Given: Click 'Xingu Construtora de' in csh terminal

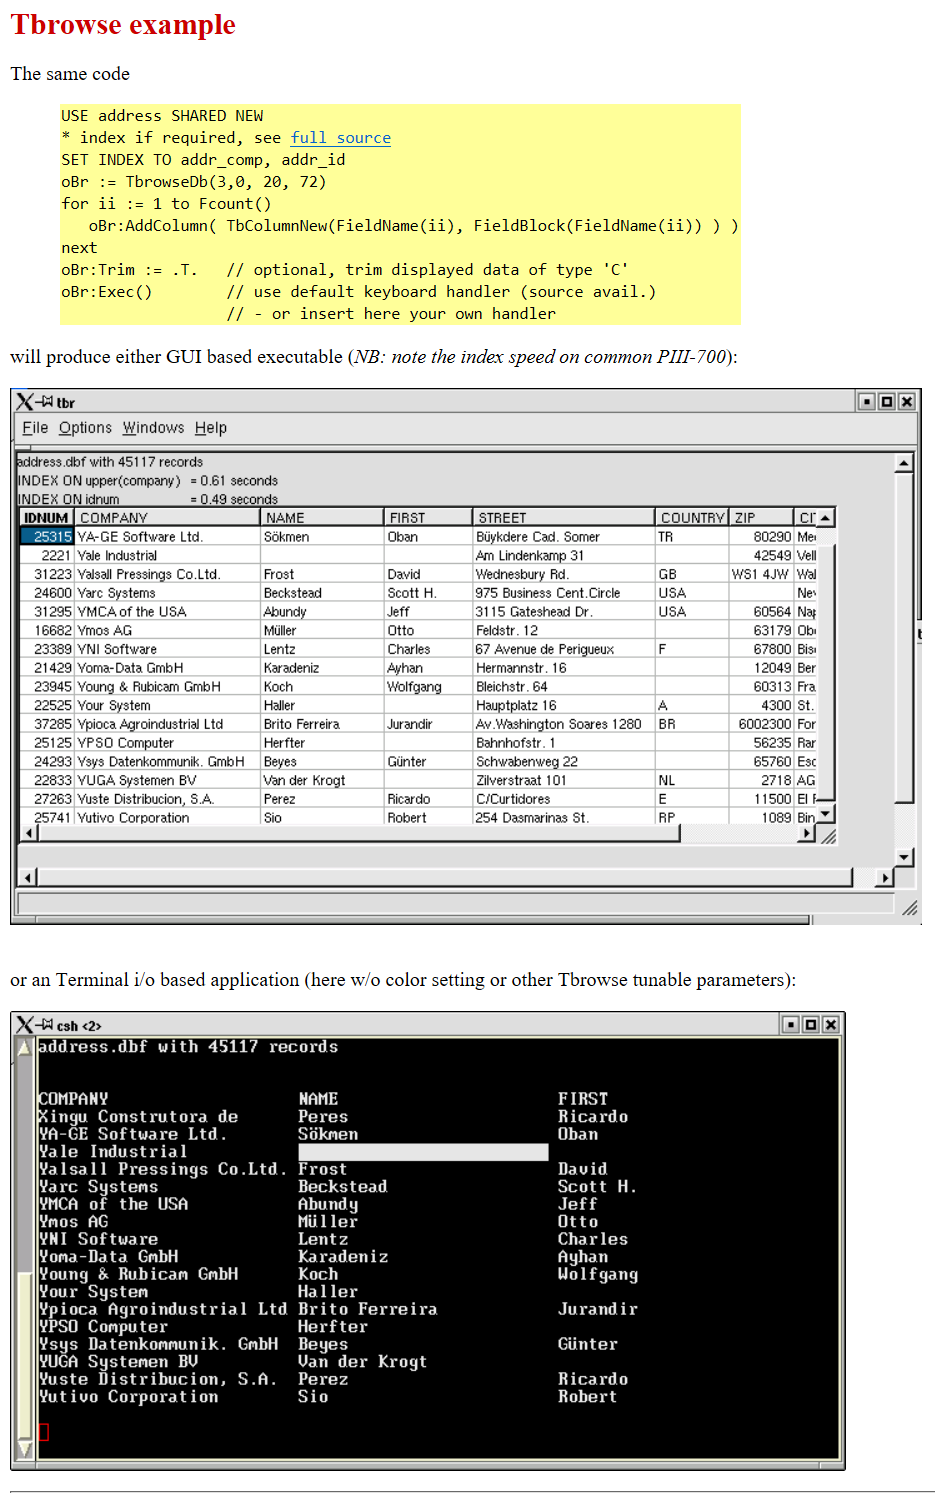Looking at the screenshot, I should click(x=138, y=1116).
